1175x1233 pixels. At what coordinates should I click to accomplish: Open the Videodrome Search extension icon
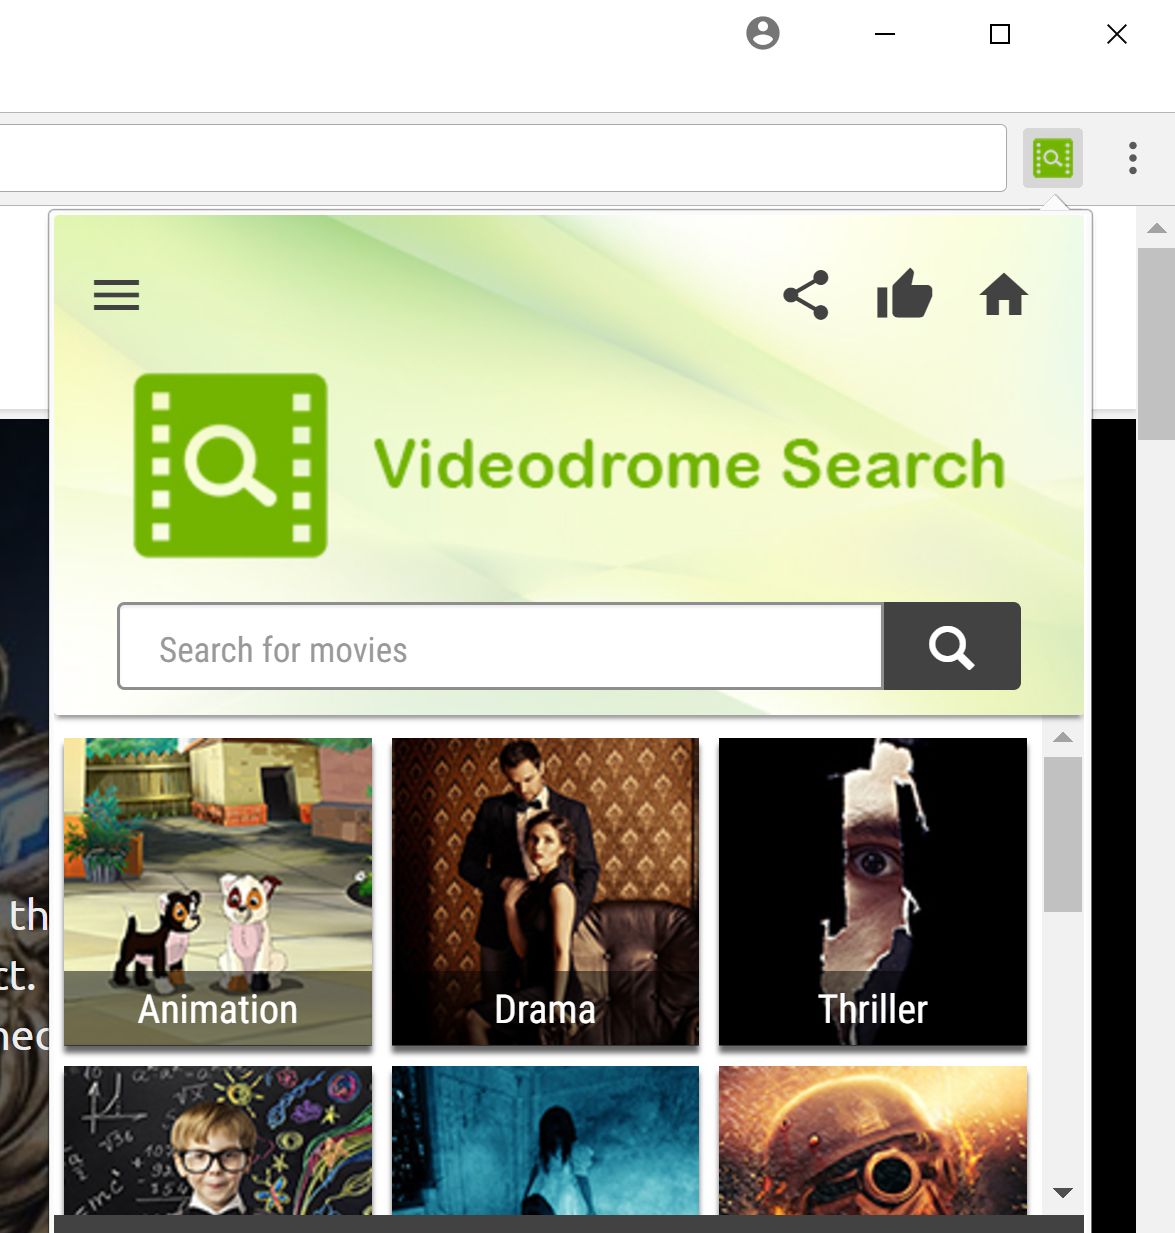[x=1053, y=157]
